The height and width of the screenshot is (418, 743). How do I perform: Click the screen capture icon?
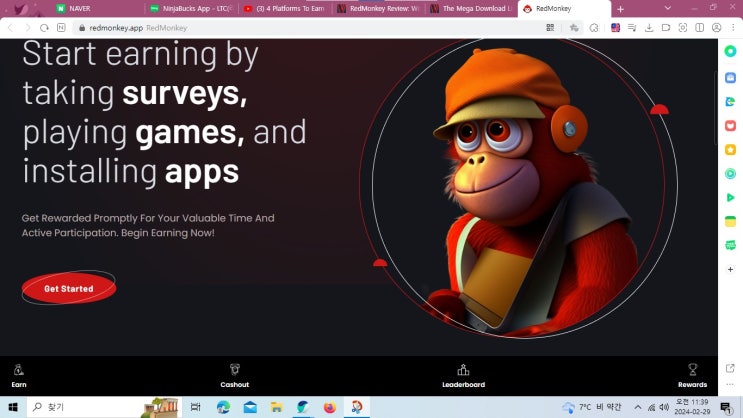[x=682, y=28]
